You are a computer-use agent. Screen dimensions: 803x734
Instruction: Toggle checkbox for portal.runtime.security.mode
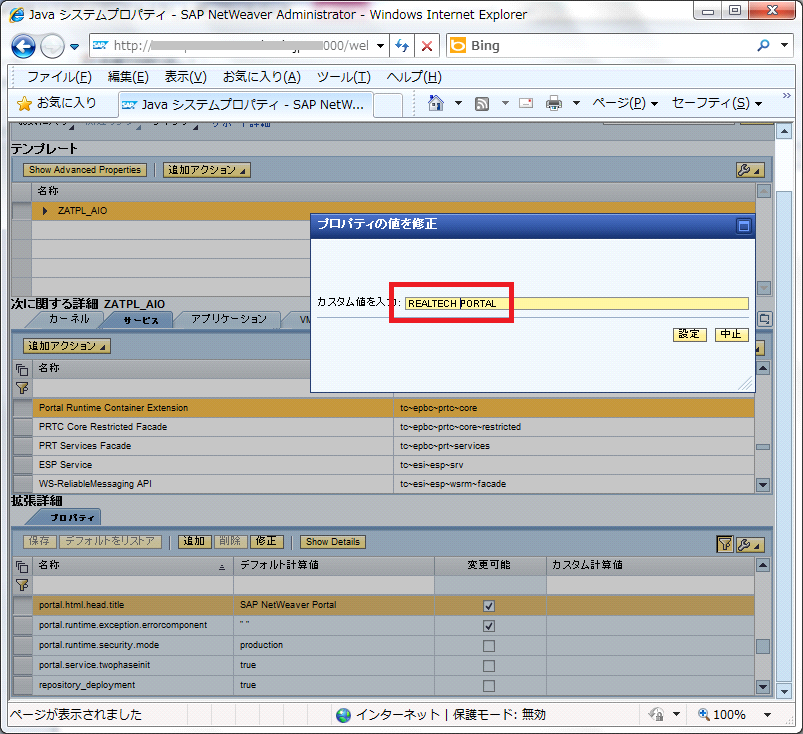click(x=489, y=646)
